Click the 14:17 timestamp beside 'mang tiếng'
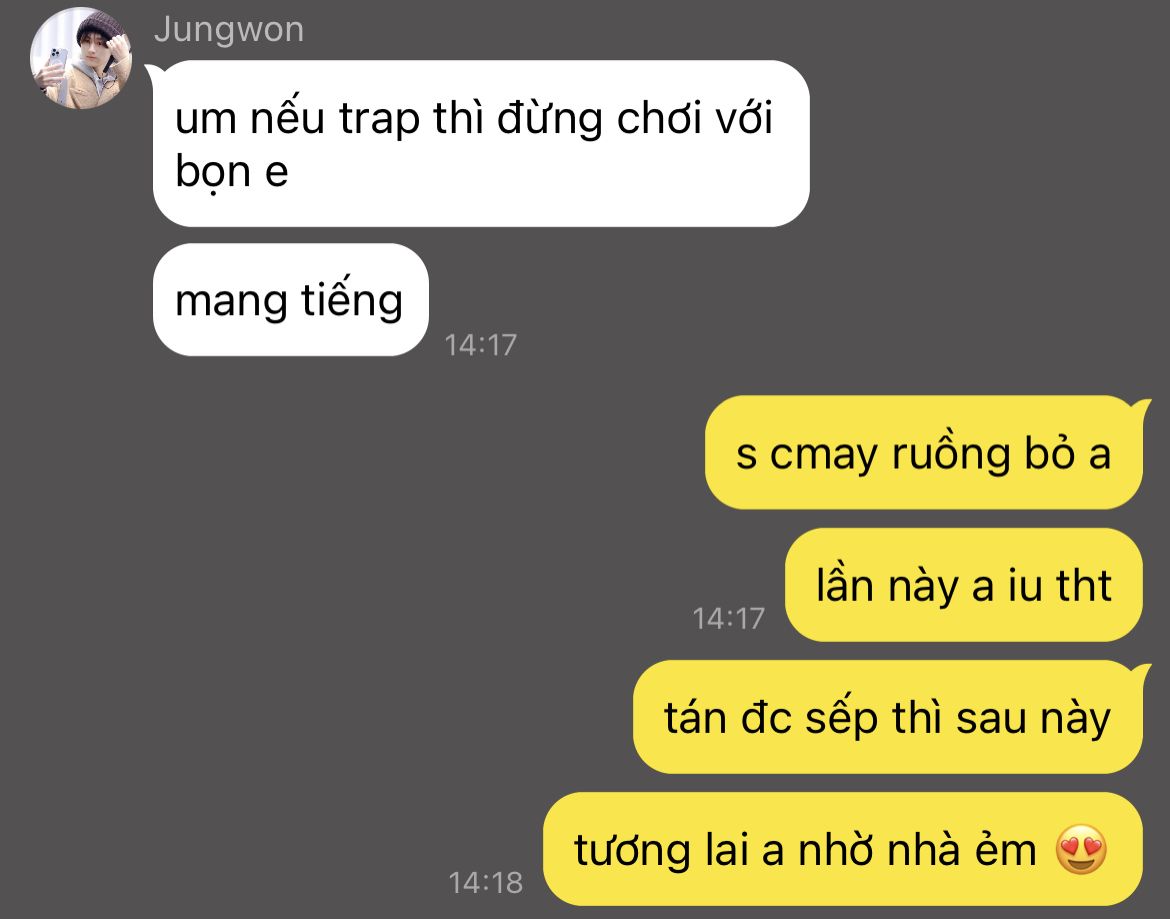This screenshot has height=919, width=1170. 481,345
